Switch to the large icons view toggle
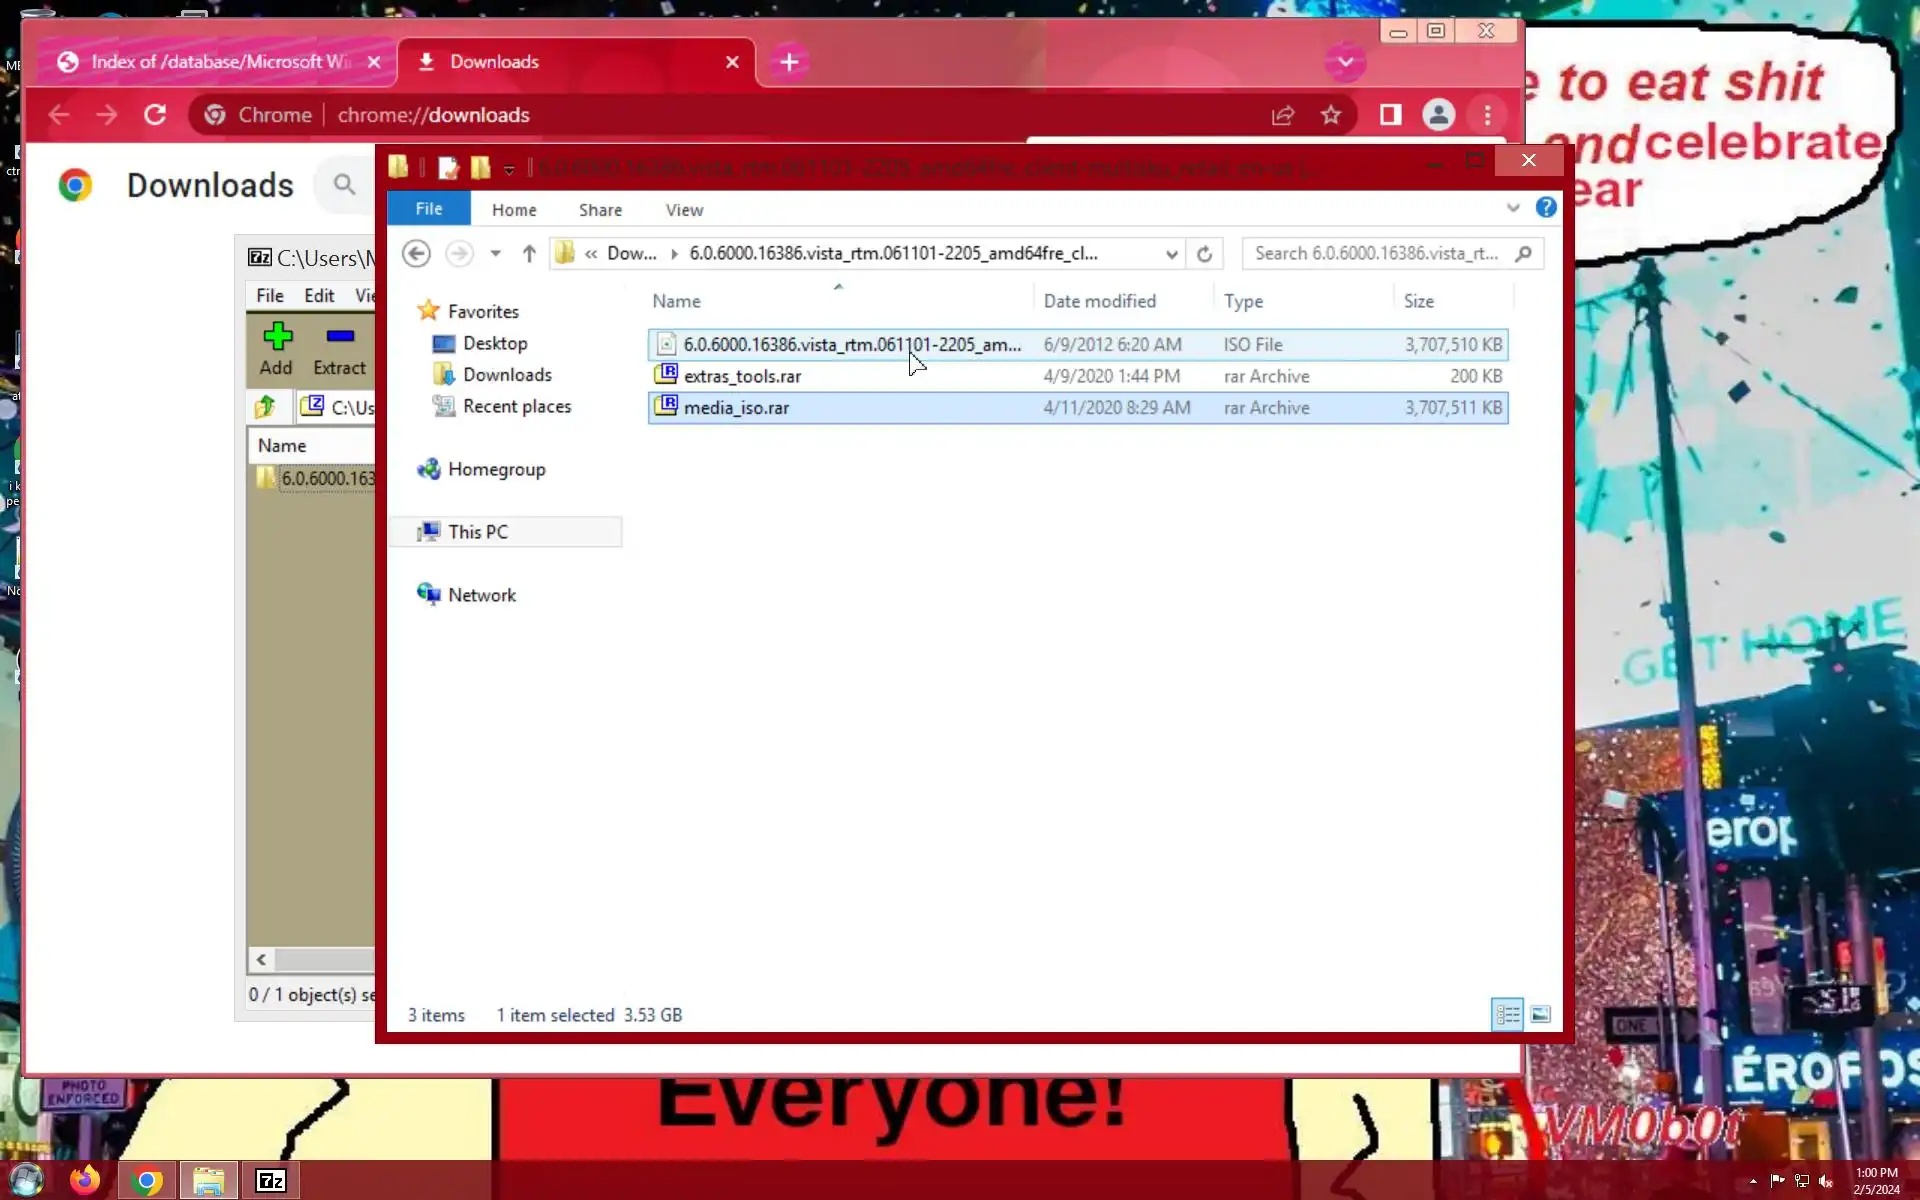Image resolution: width=1920 pixels, height=1200 pixels. point(1540,1015)
